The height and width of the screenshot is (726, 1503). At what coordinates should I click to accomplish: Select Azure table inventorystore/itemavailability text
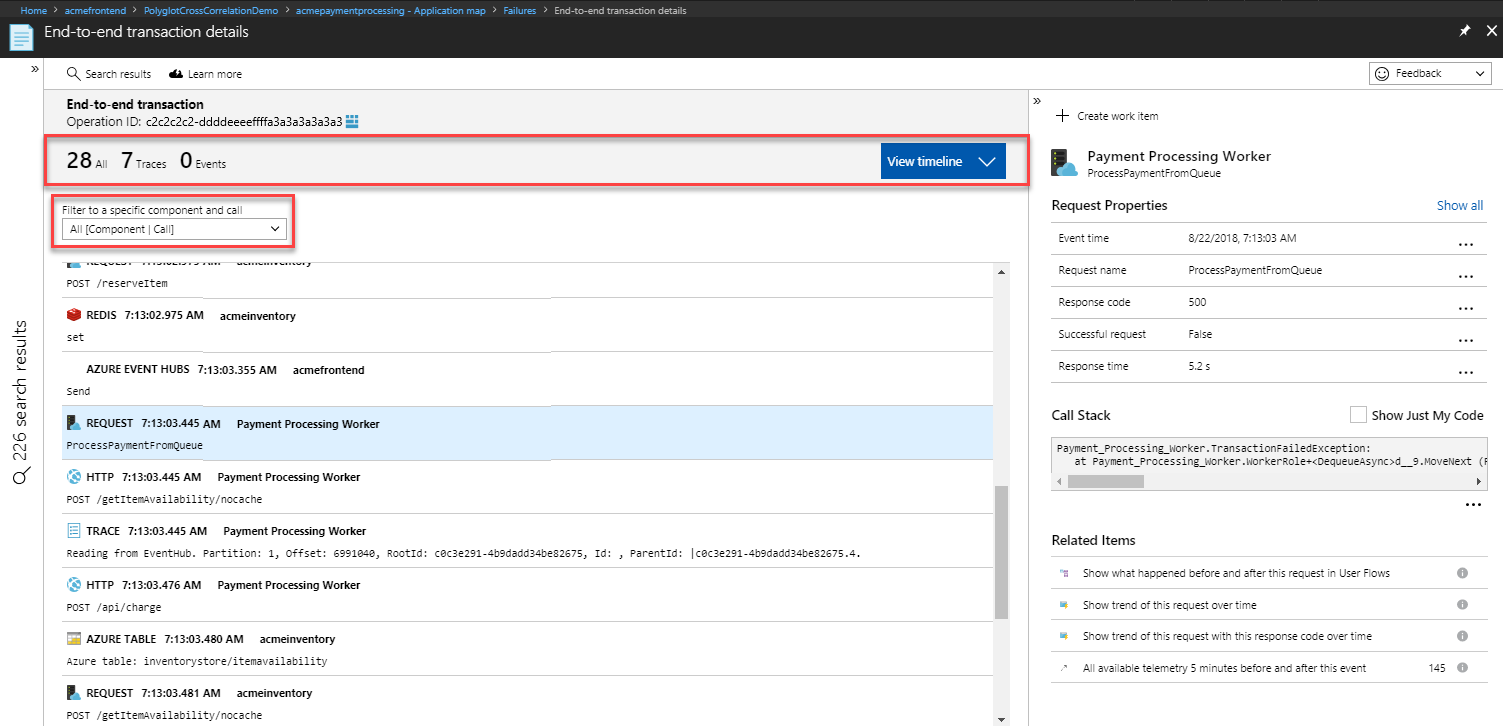point(196,661)
